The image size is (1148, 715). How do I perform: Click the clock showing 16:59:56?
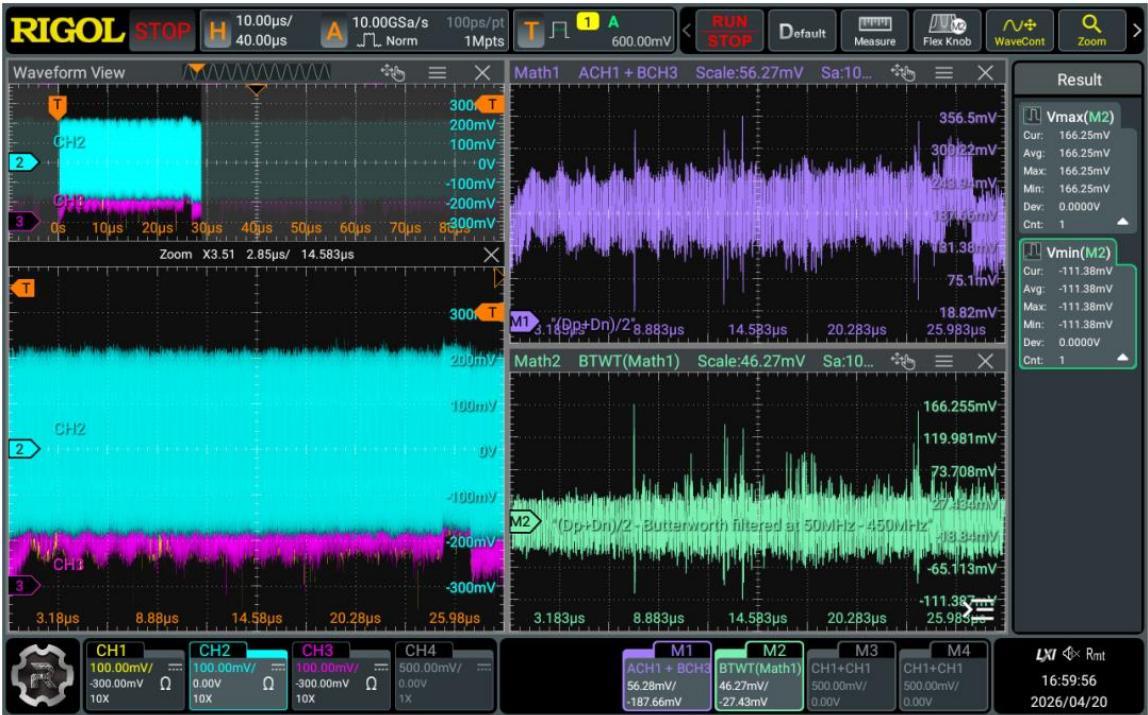click(1069, 680)
